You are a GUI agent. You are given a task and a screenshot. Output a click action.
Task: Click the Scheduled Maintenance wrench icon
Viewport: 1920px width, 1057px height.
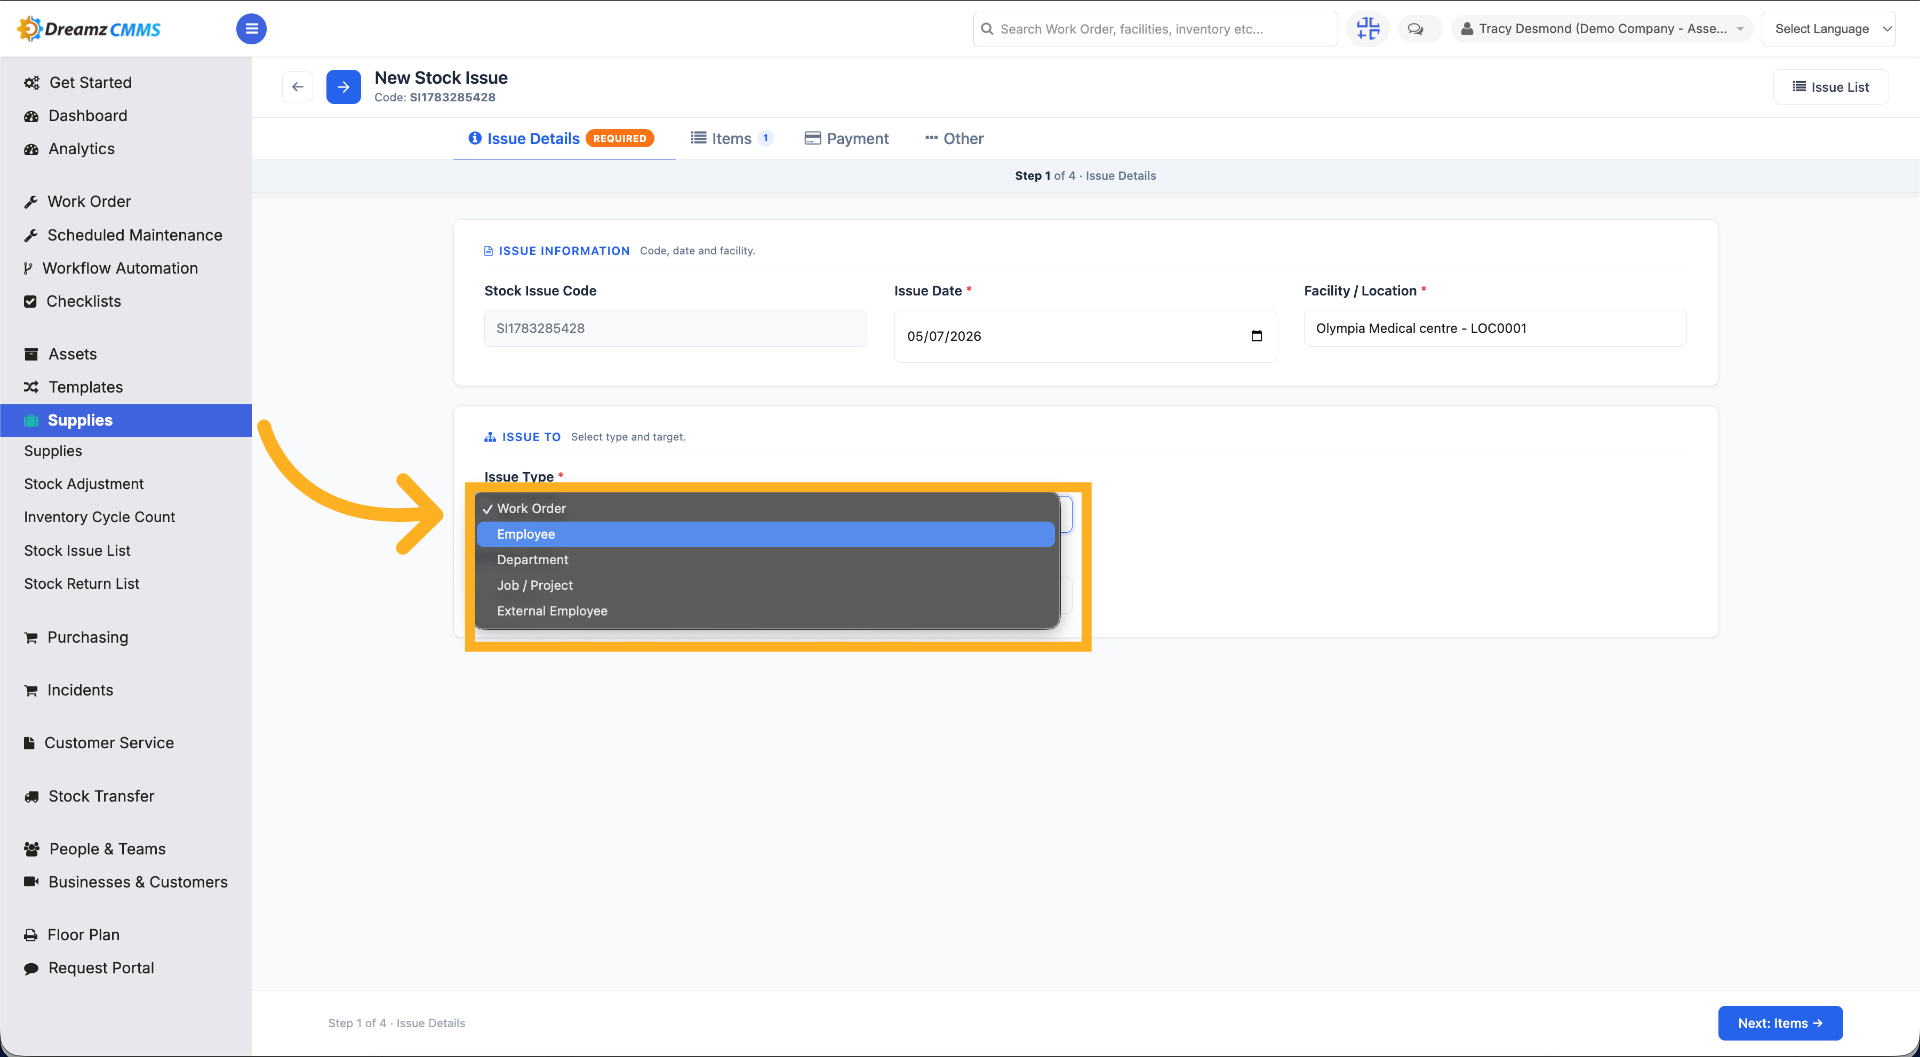point(31,235)
